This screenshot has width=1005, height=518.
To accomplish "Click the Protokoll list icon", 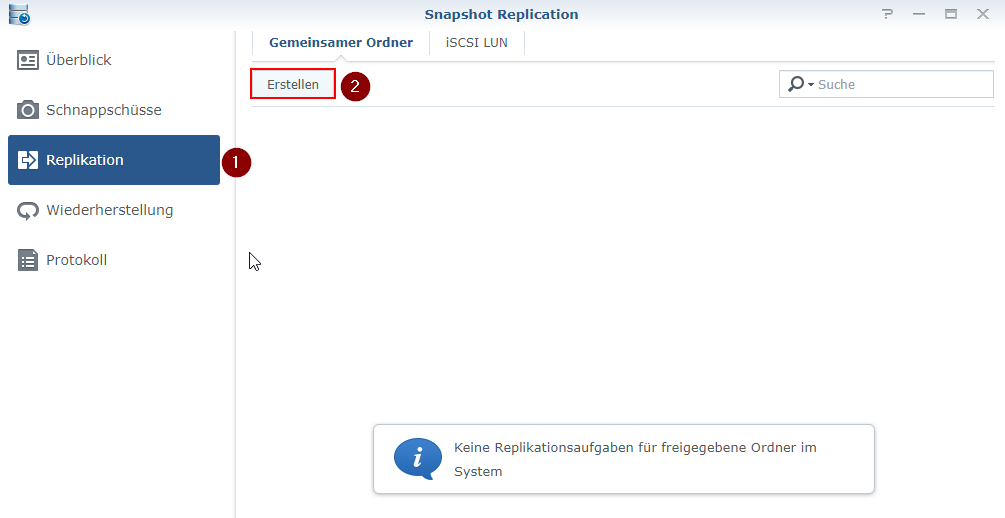I will tap(28, 260).
